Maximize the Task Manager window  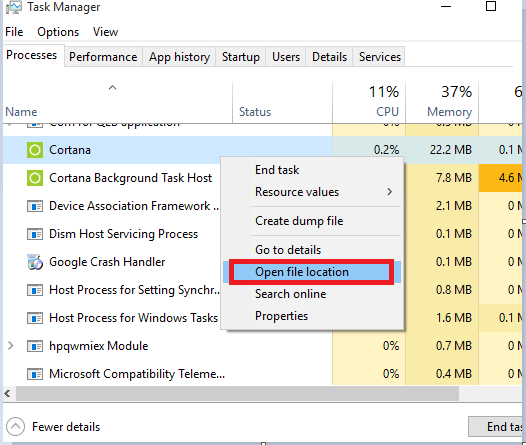pyautogui.click(x=491, y=6)
